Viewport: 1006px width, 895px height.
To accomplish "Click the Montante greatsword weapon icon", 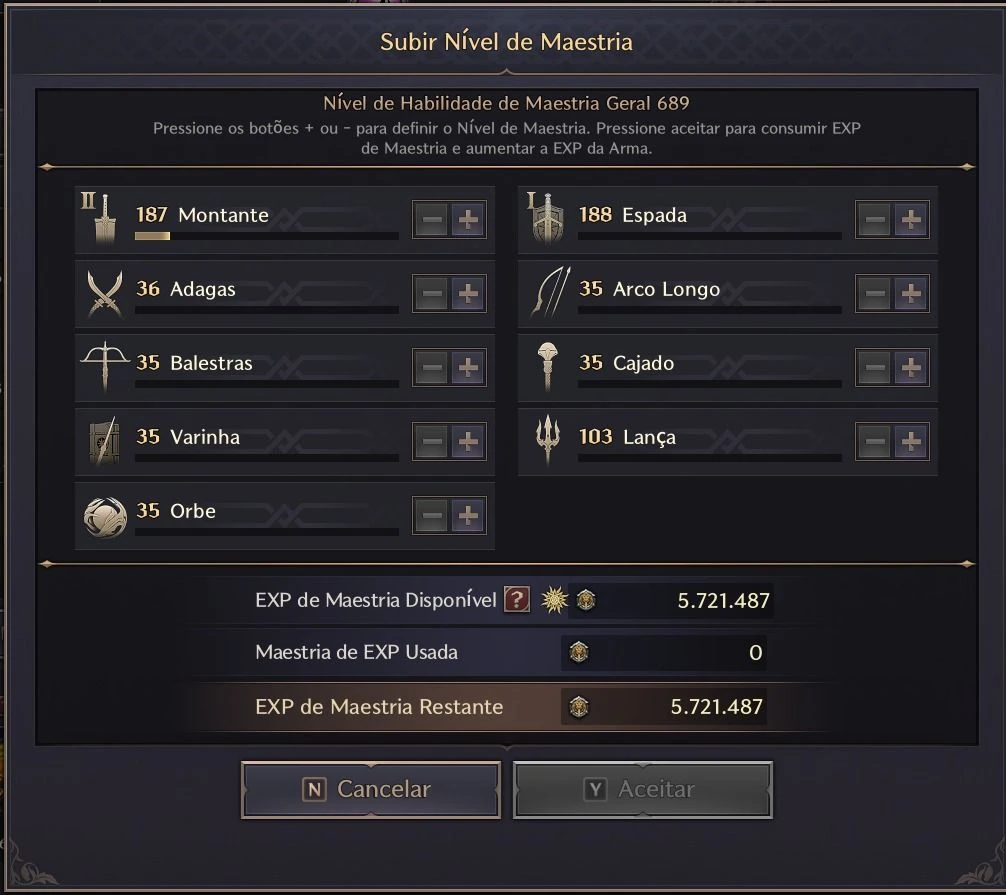I will point(104,218).
